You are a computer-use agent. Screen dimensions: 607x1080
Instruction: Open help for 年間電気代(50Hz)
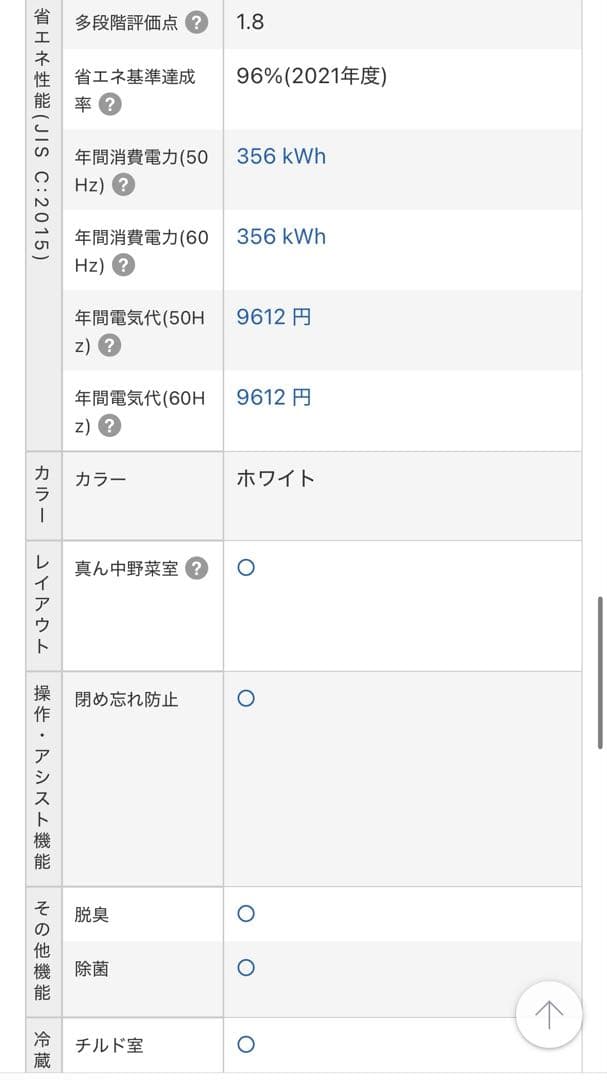point(110,344)
